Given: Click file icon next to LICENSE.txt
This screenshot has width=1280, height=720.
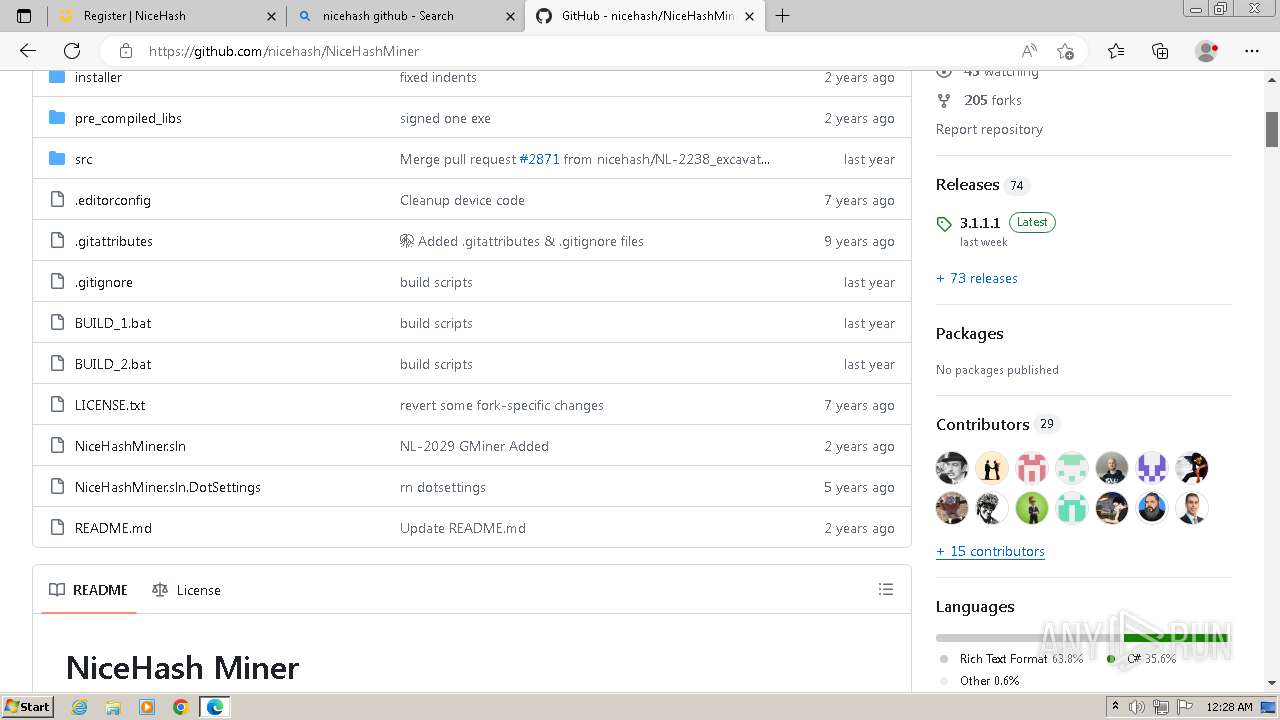Looking at the screenshot, I should point(57,405).
